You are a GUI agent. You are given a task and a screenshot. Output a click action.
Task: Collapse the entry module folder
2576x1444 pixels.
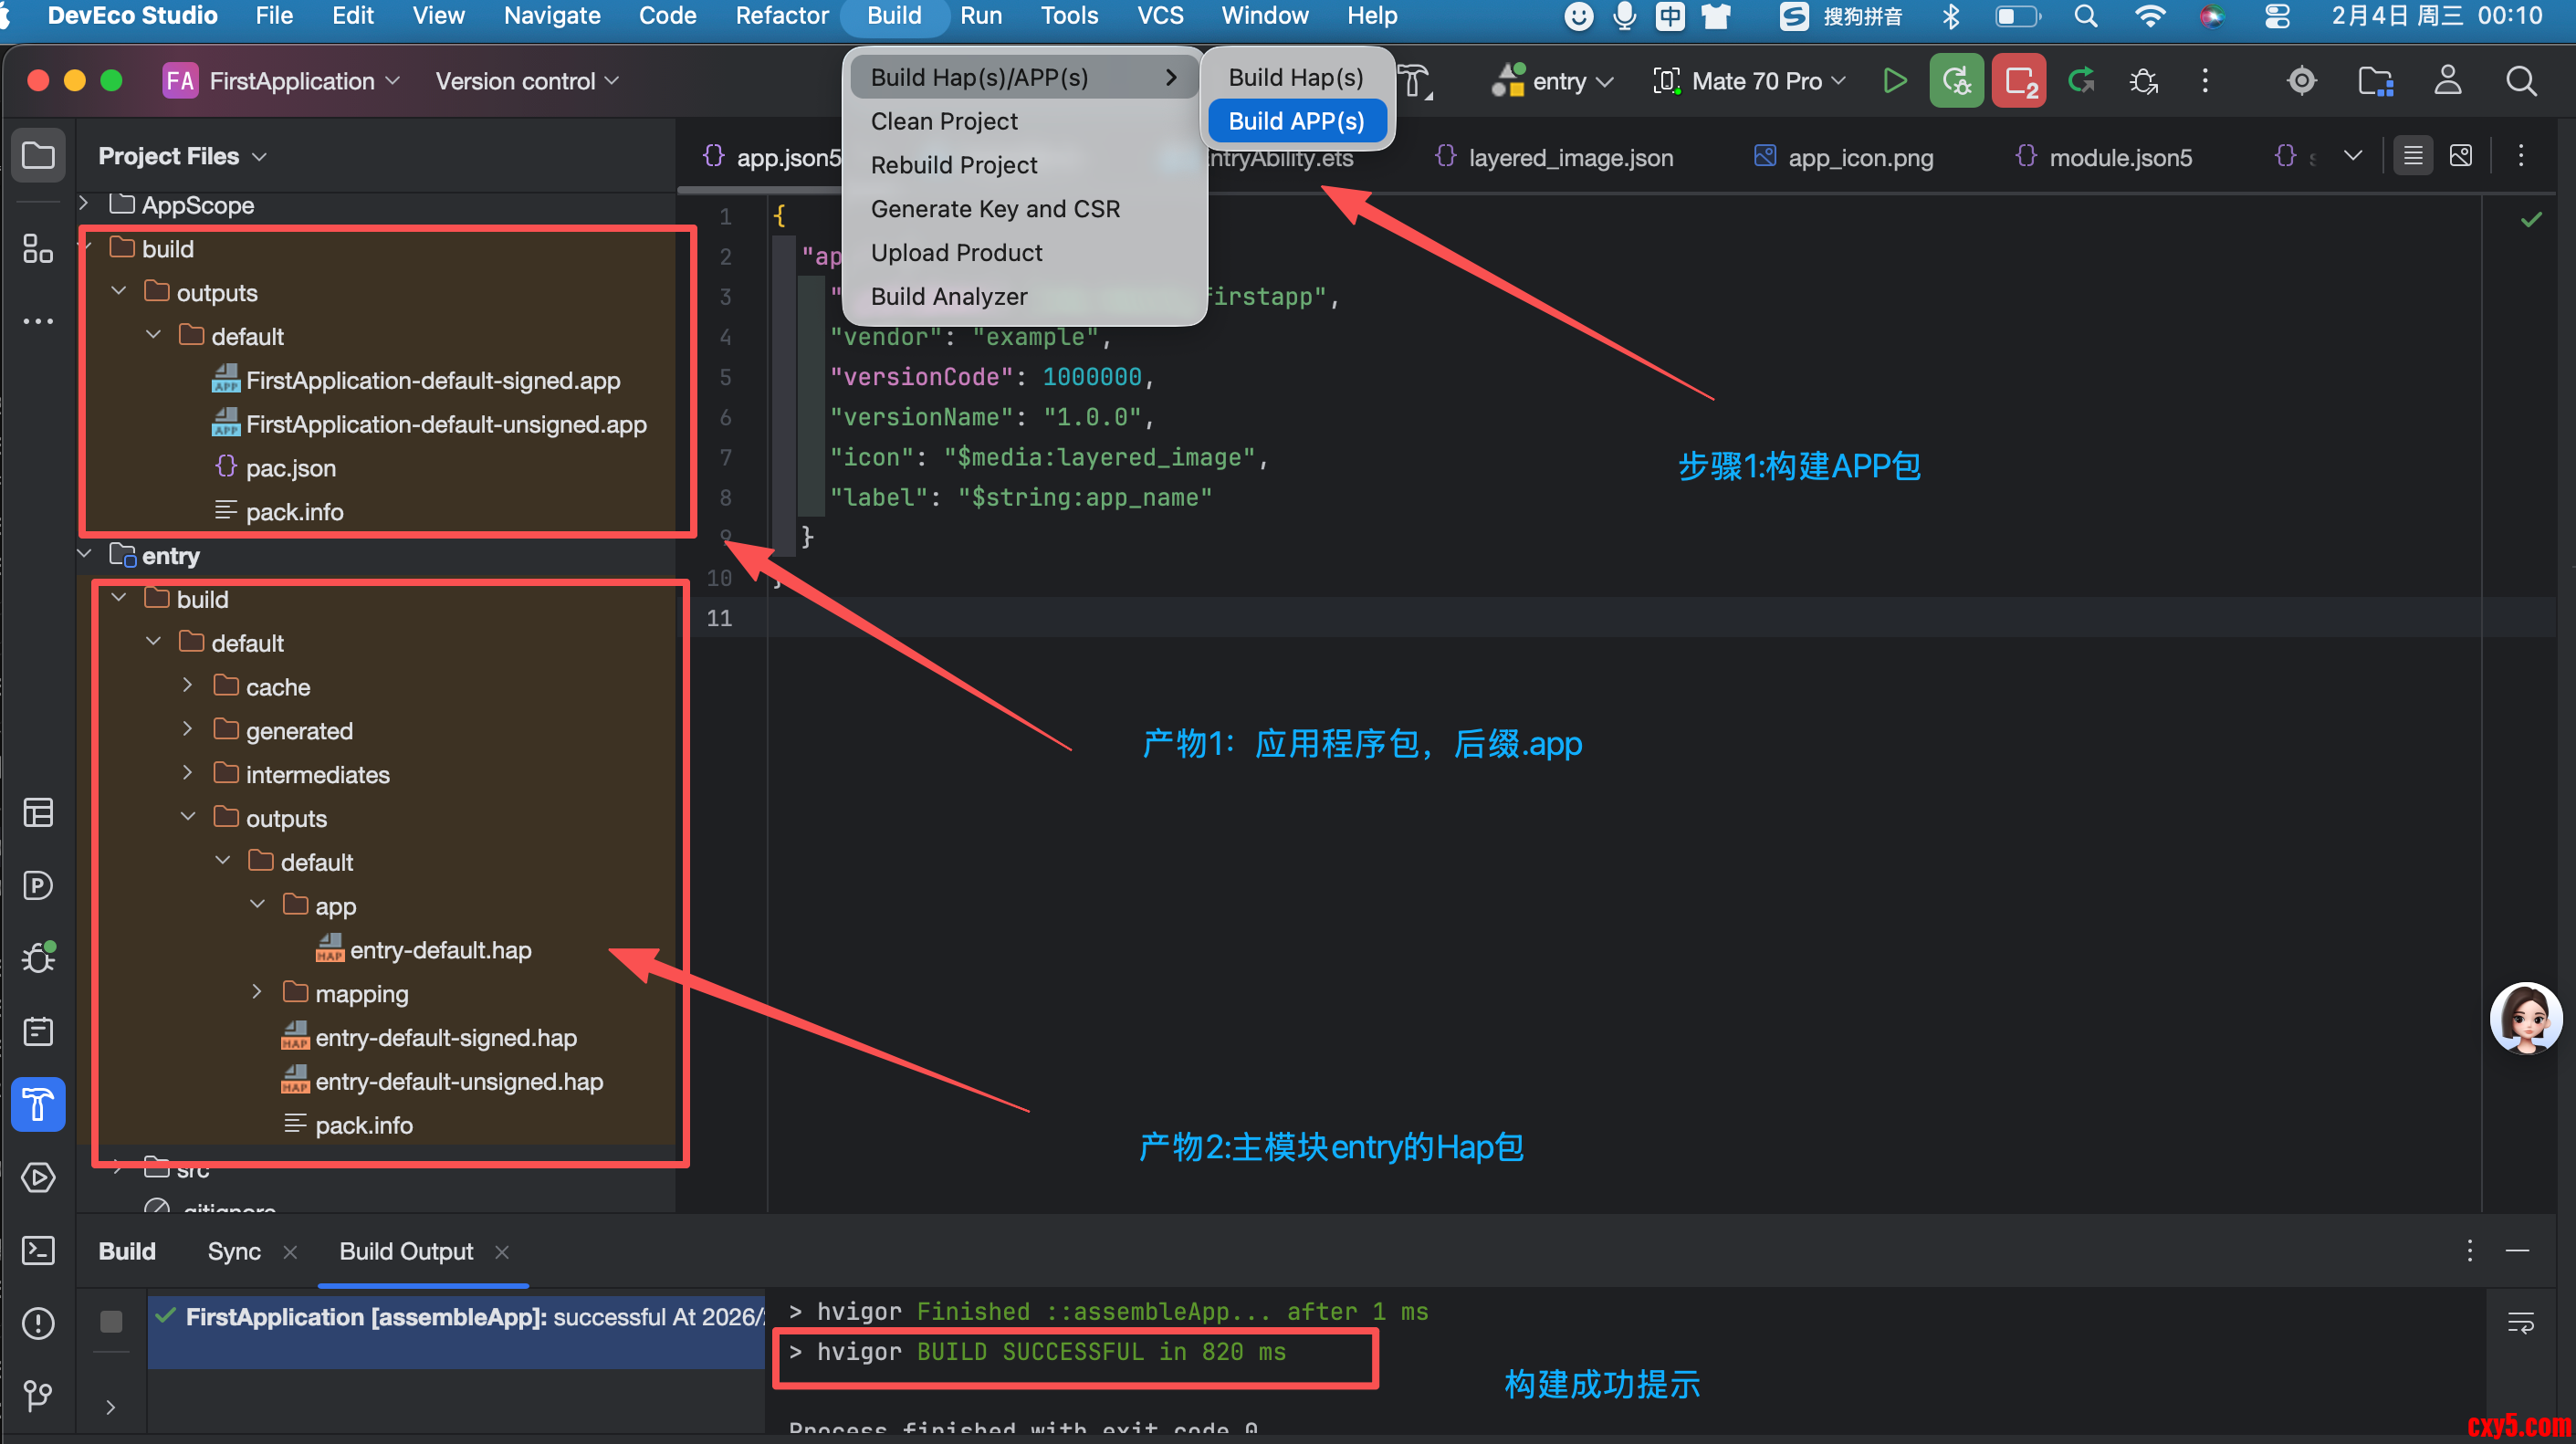click(x=85, y=554)
